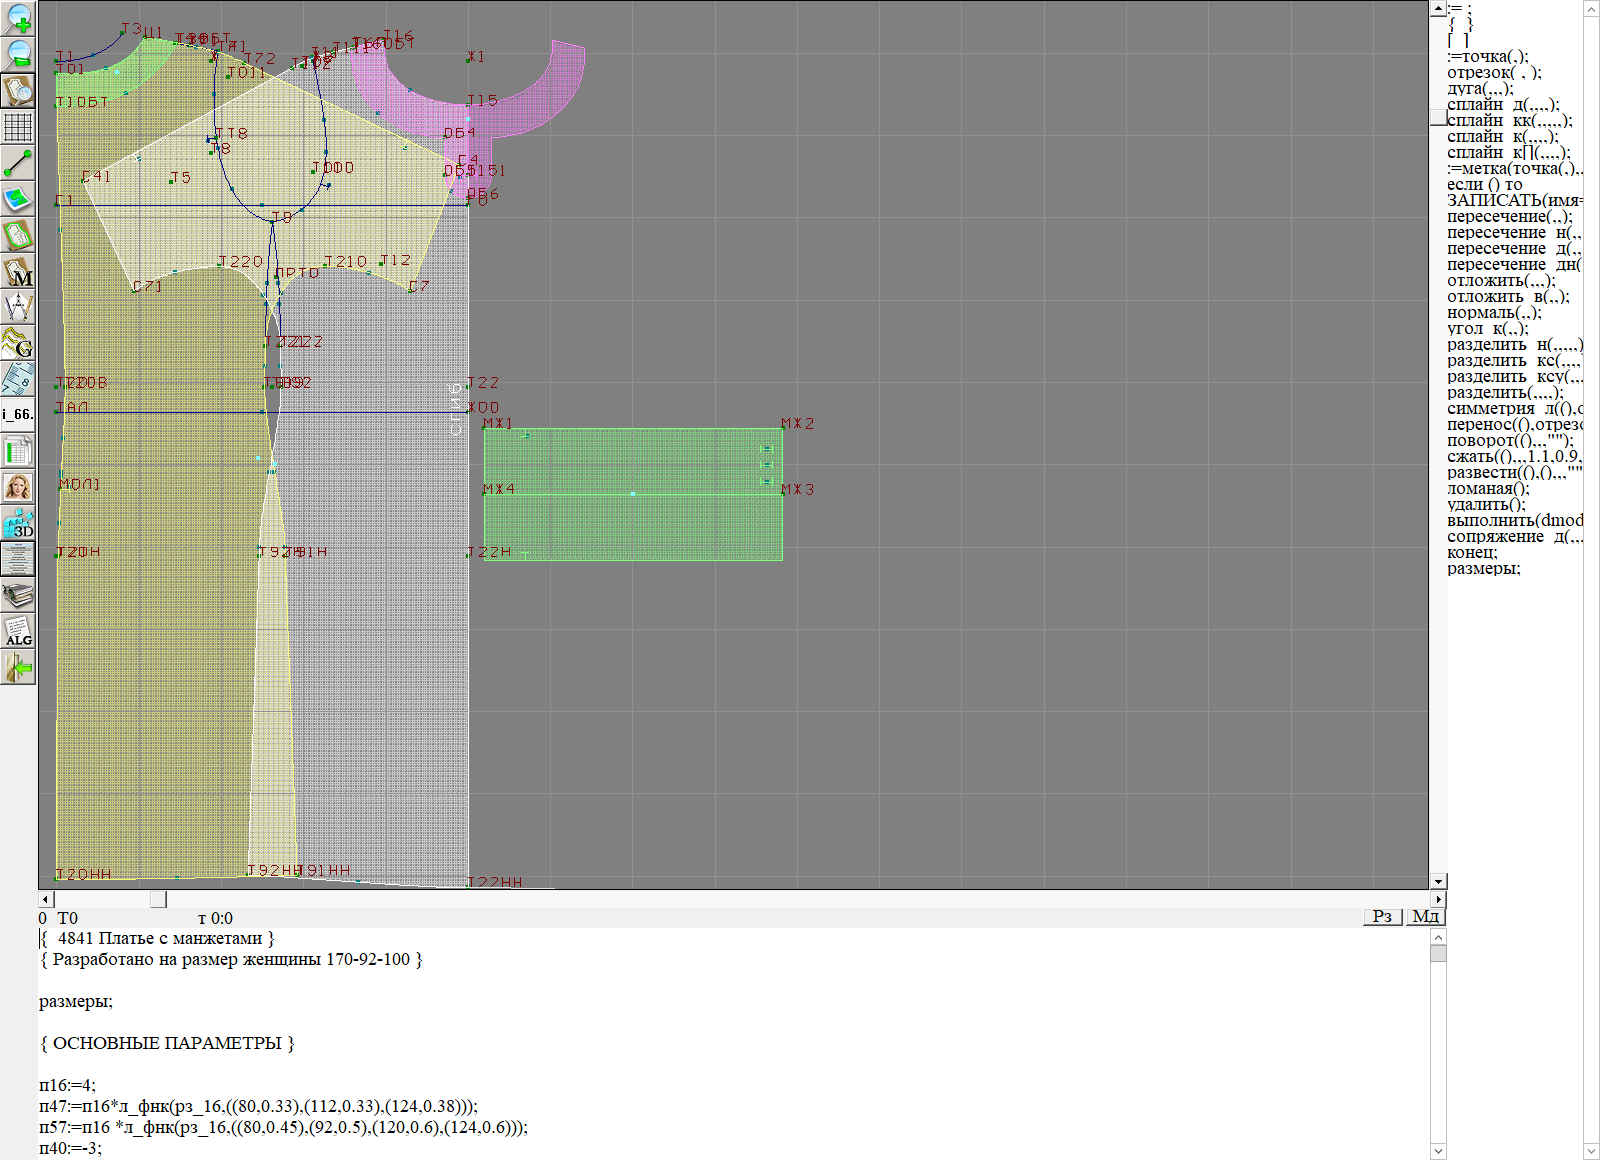Image resolution: width=1600 pixels, height=1160 pixels.
Task: Click the code line 'п16:=4;'
Action: 68,1085
